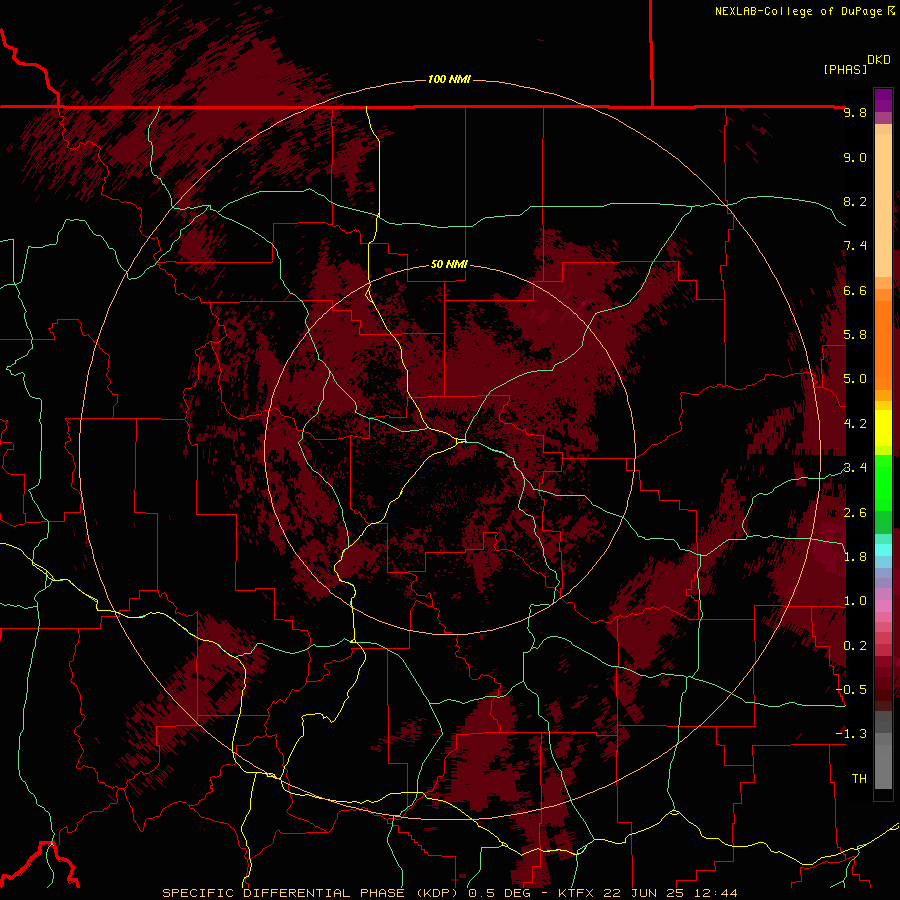Screen dimensions: 900x900
Task: Click the 2.6 legend value
Action: (x=855, y=513)
